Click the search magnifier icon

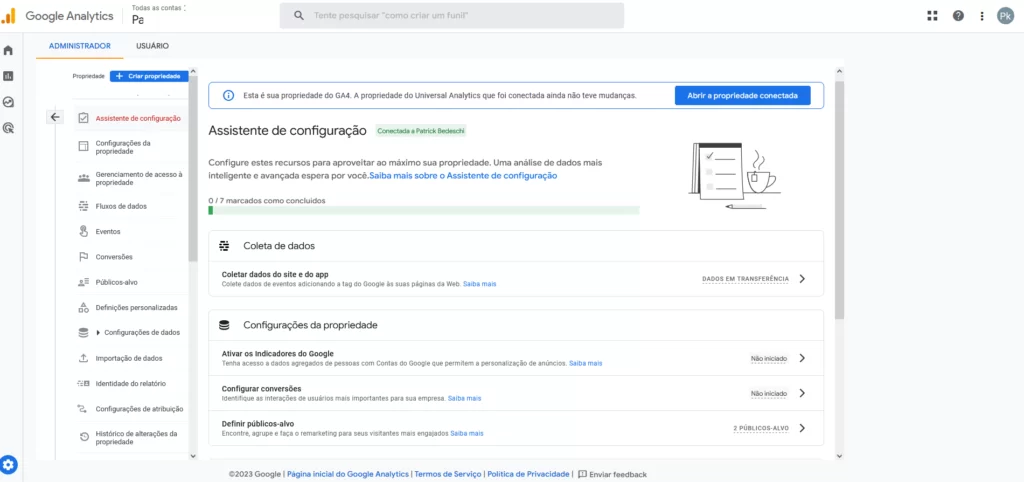click(299, 16)
